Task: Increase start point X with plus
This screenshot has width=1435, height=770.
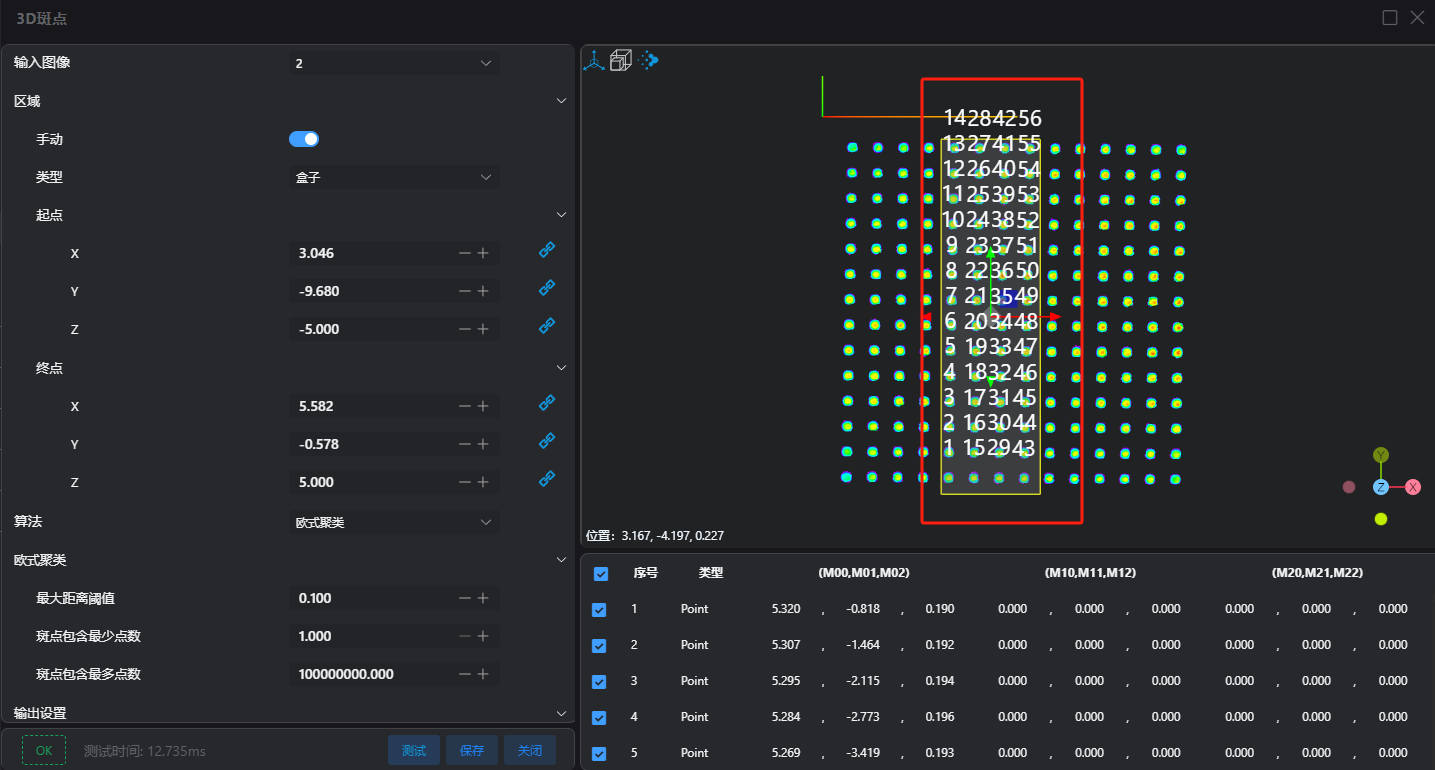Action: click(x=483, y=253)
